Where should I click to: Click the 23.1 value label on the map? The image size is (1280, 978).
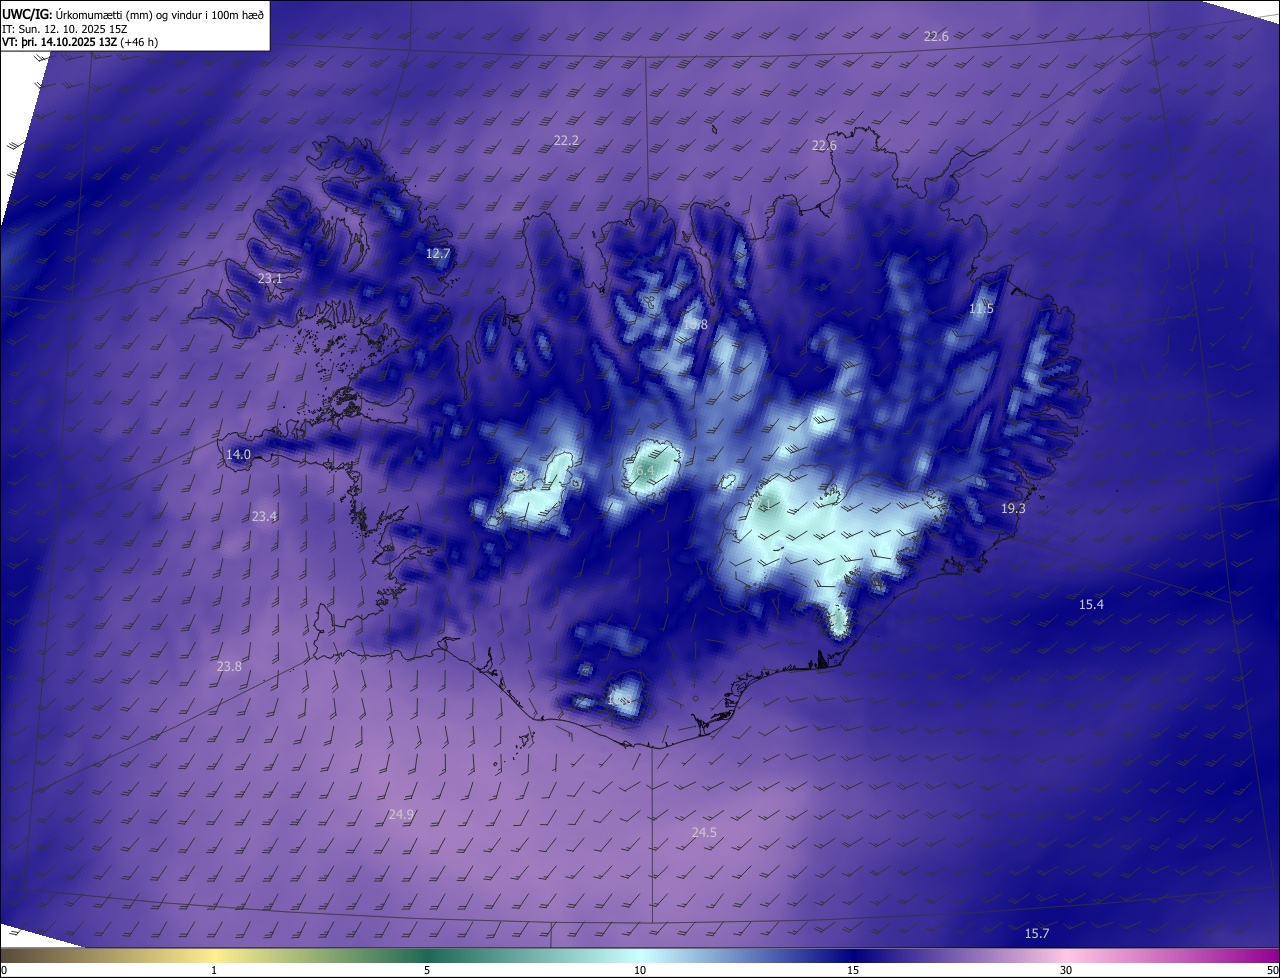click(x=270, y=279)
